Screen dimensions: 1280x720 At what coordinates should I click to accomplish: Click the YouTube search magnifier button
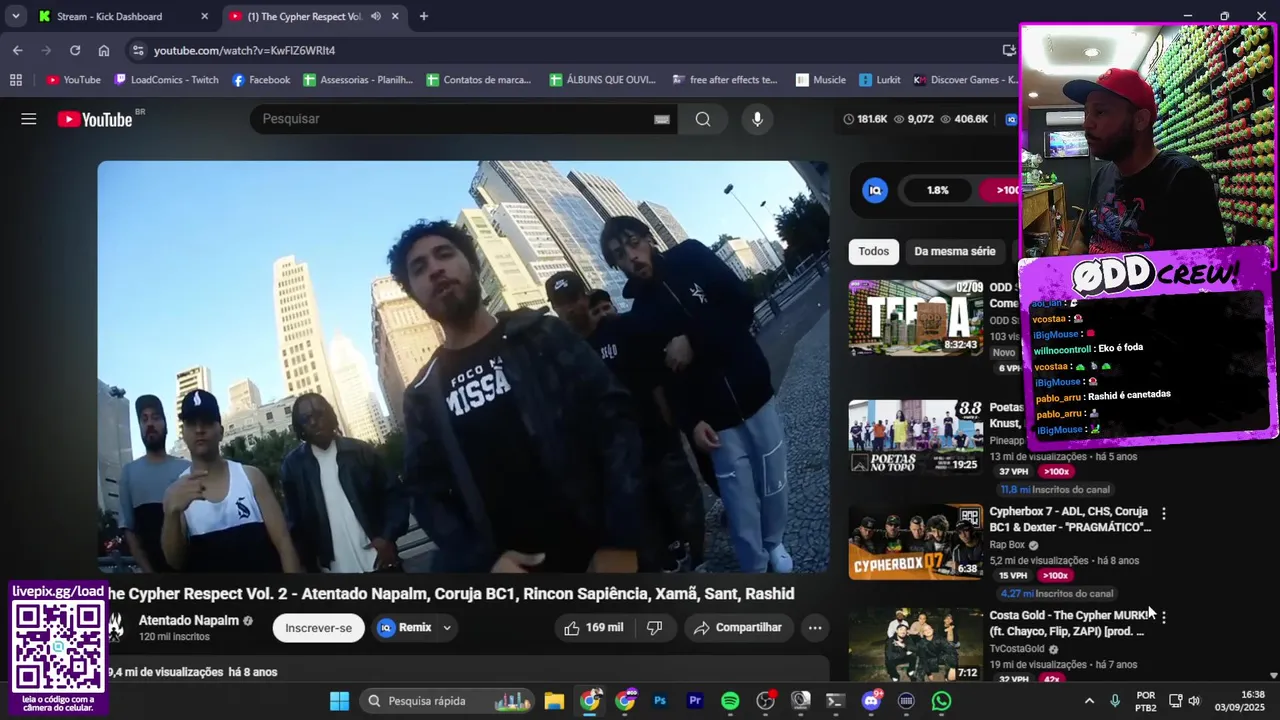(703, 119)
